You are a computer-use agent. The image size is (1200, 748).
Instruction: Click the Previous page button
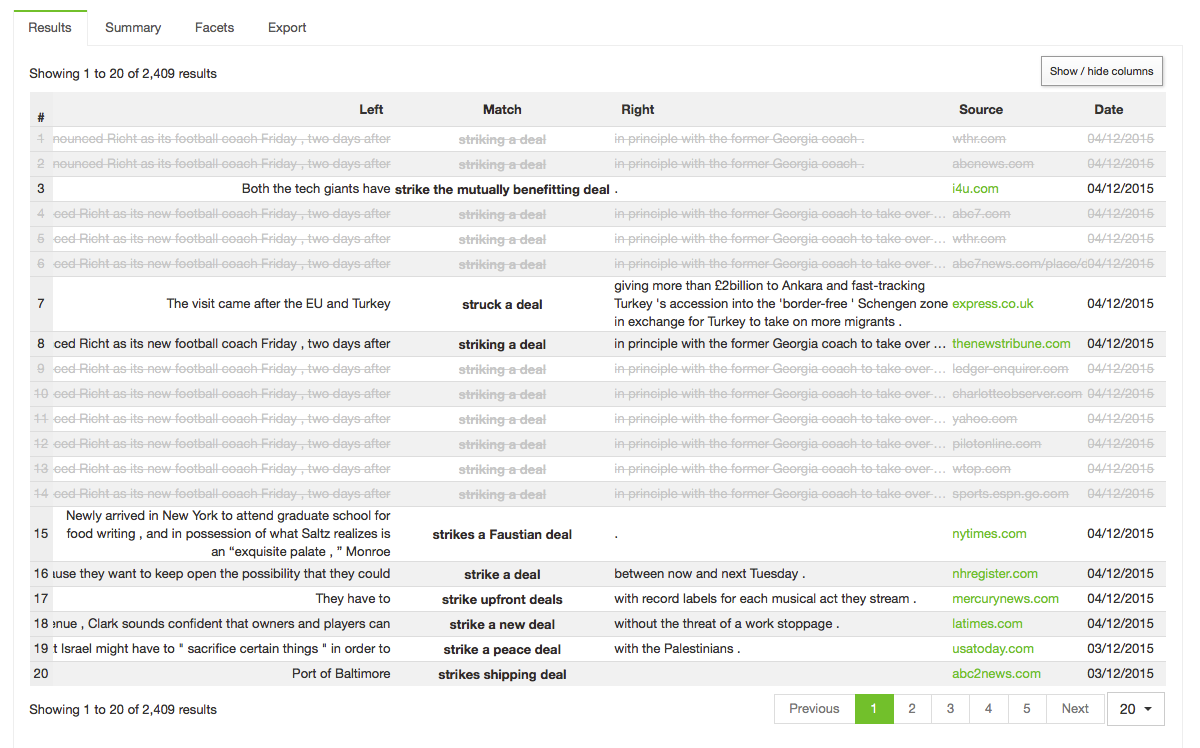click(x=814, y=709)
